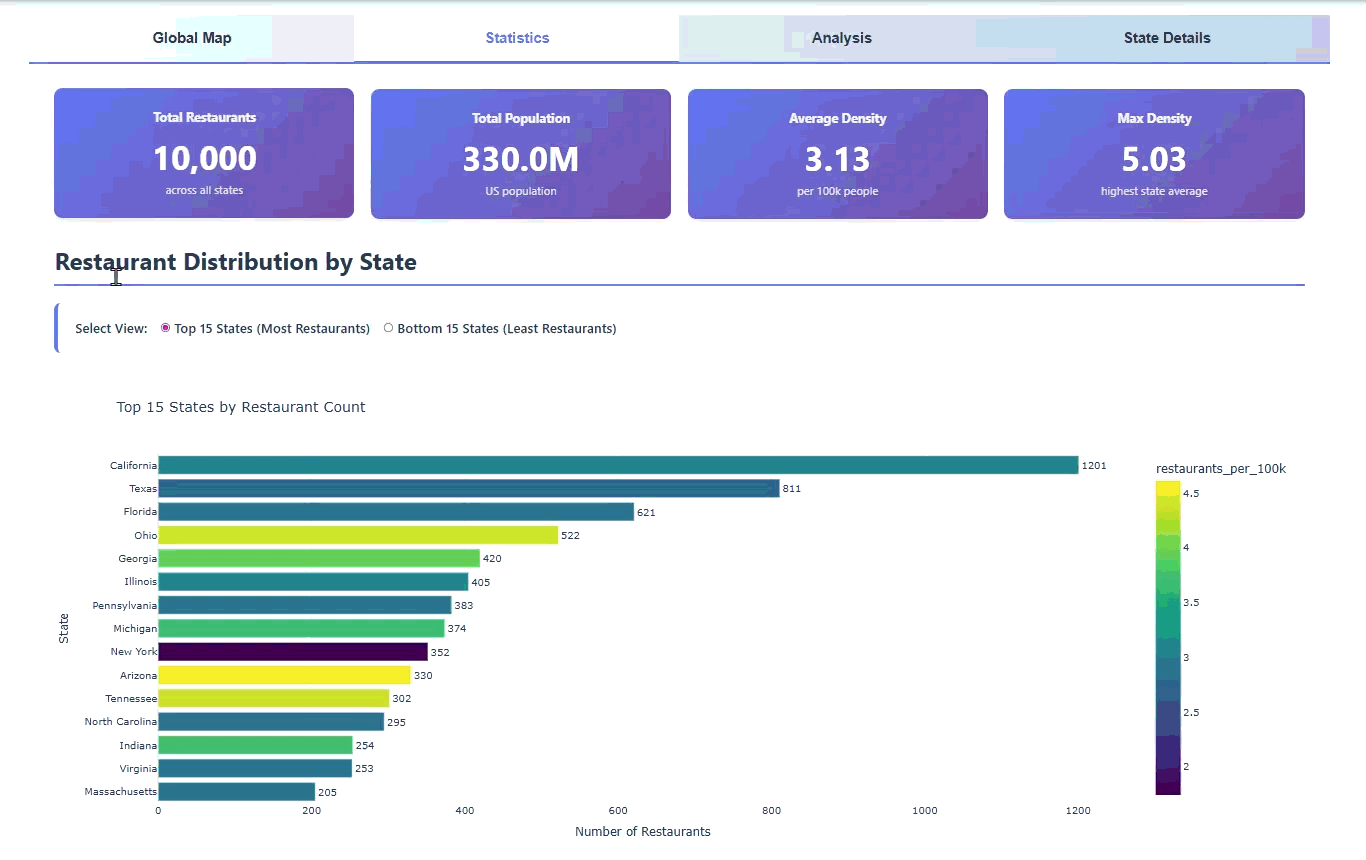The height and width of the screenshot is (860, 1366).
Task: Switch to the Global Map tab
Action: 191,38
